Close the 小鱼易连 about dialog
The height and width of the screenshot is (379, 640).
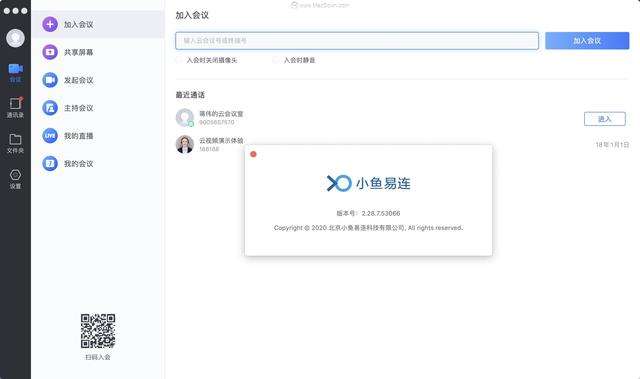point(253,154)
